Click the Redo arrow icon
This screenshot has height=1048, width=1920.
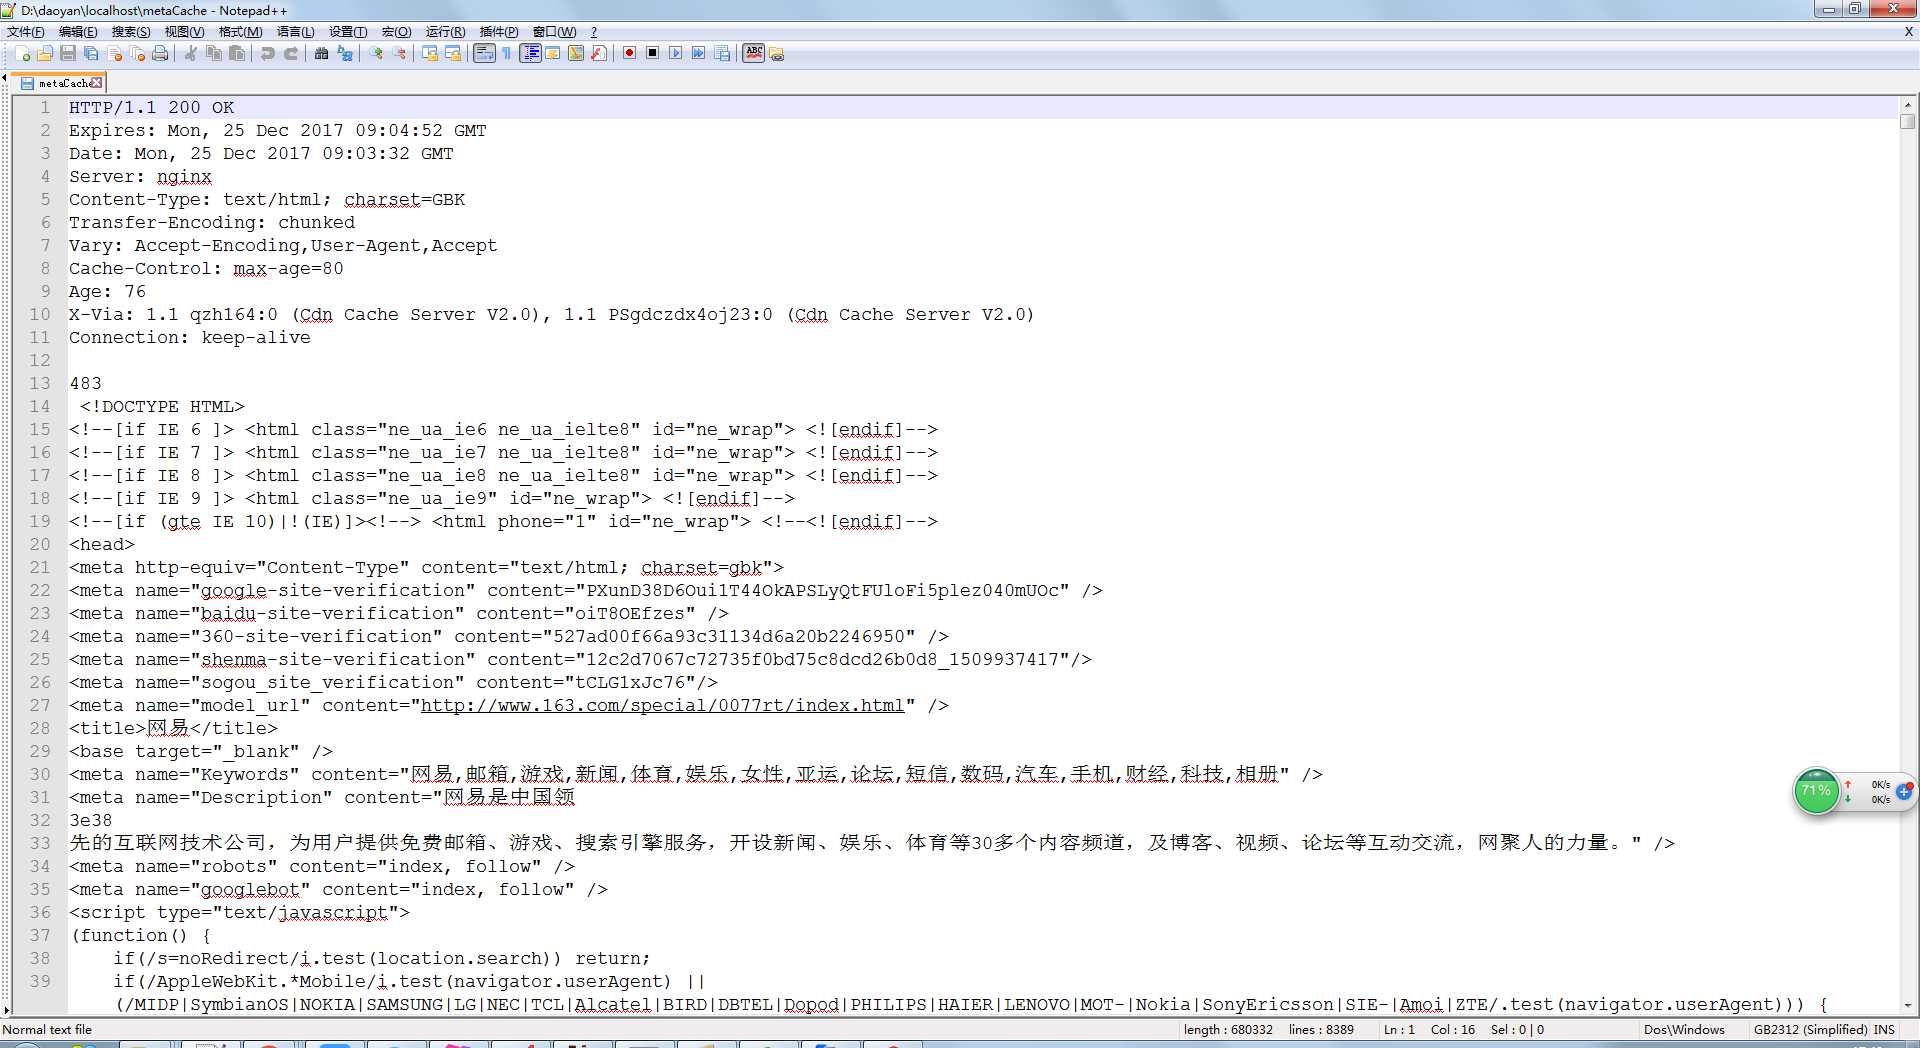pyautogui.click(x=290, y=54)
